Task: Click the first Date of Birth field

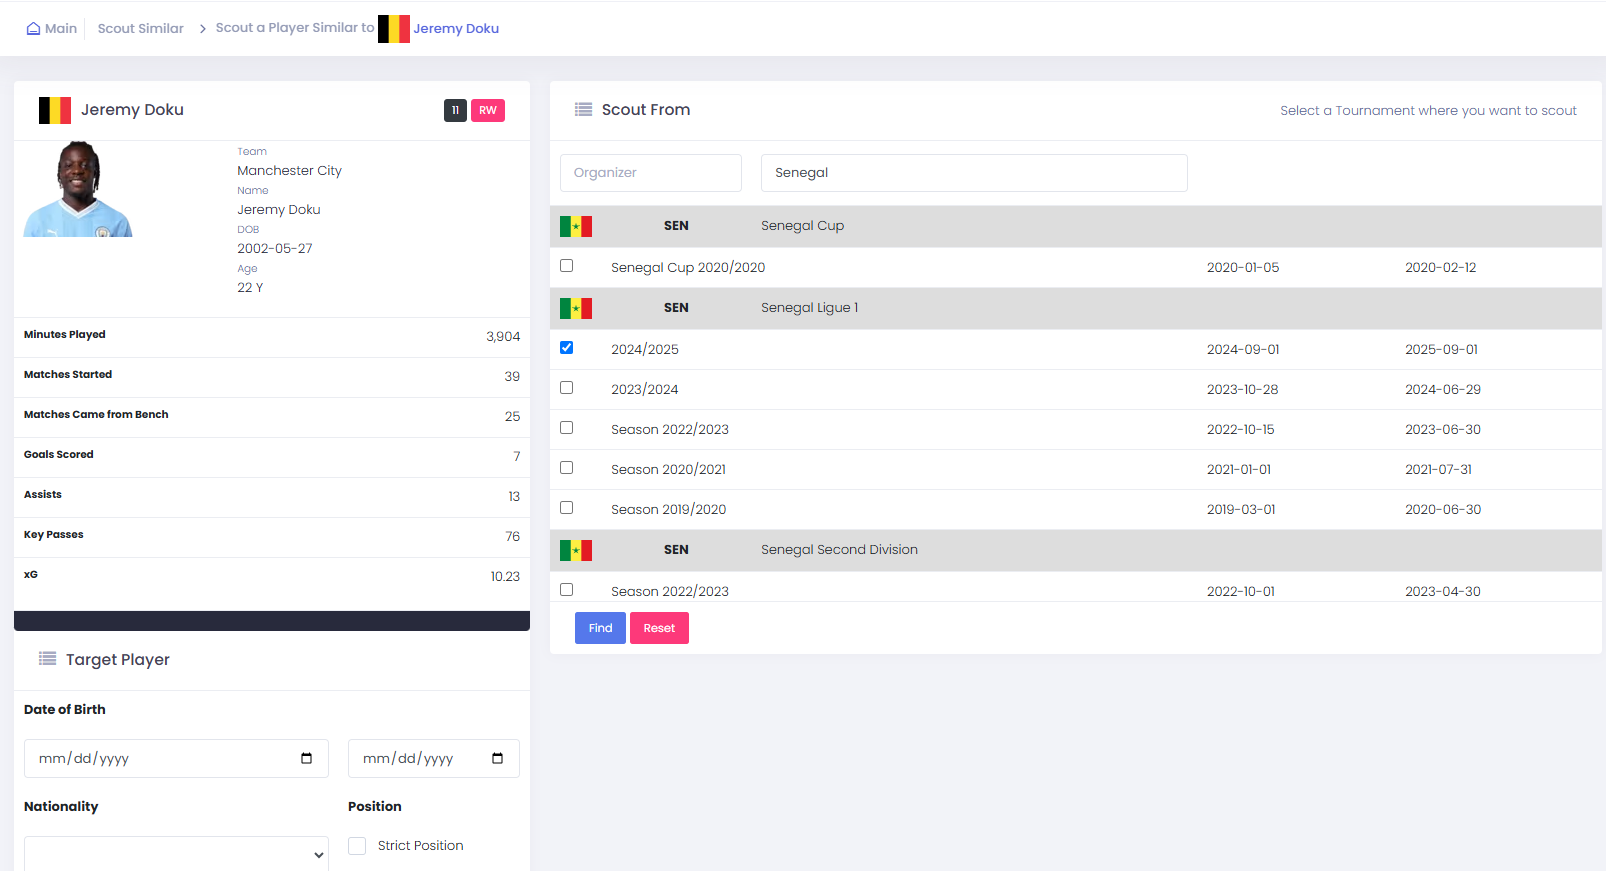Action: point(176,758)
